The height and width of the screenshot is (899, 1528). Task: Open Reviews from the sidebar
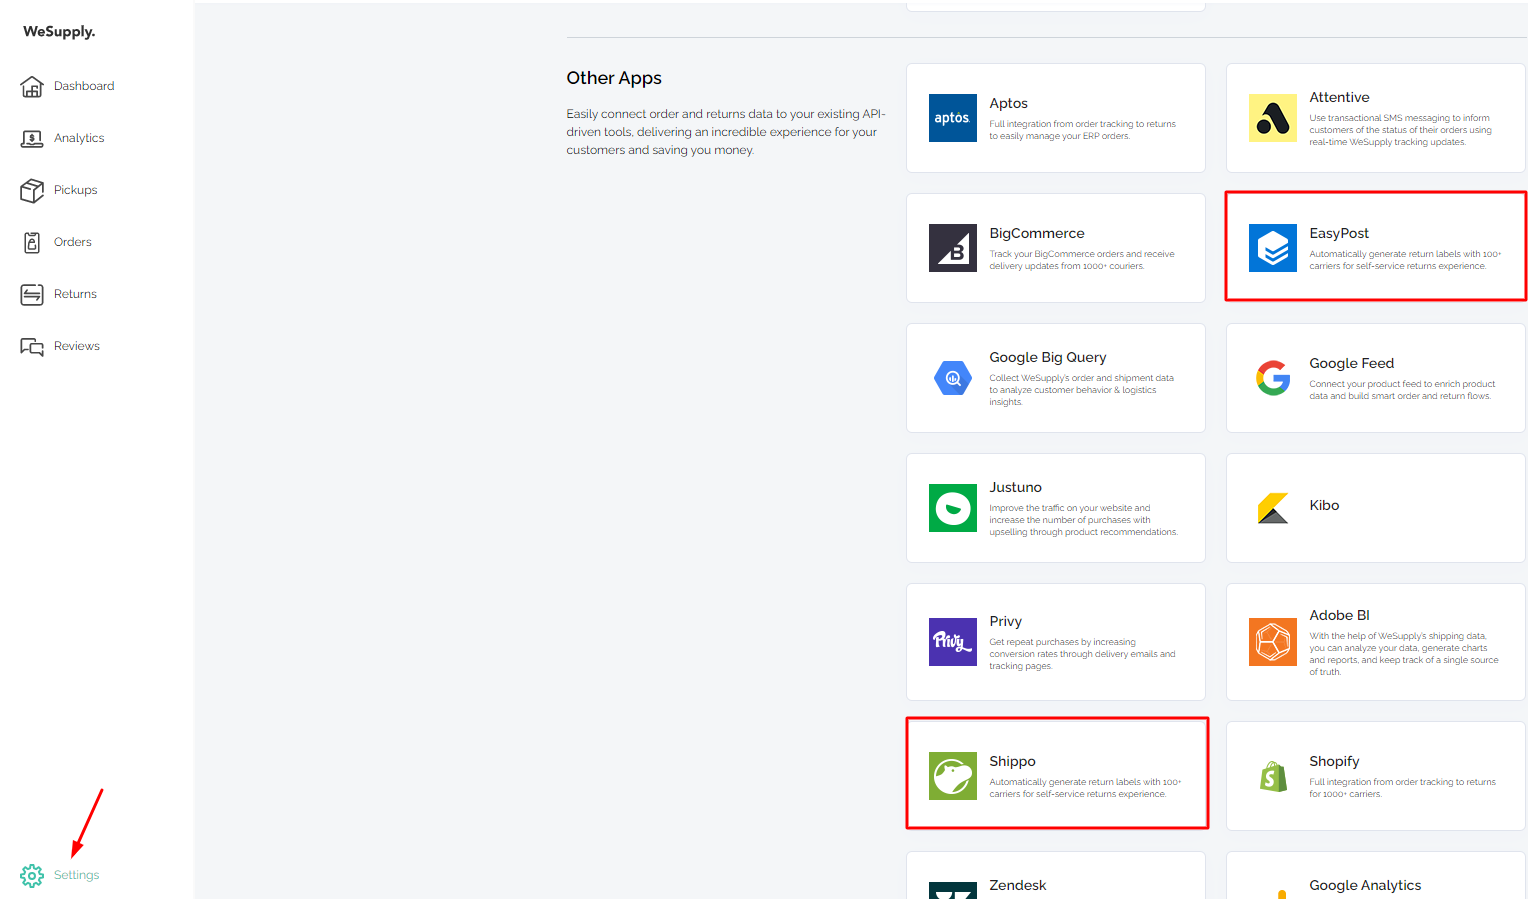(77, 346)
